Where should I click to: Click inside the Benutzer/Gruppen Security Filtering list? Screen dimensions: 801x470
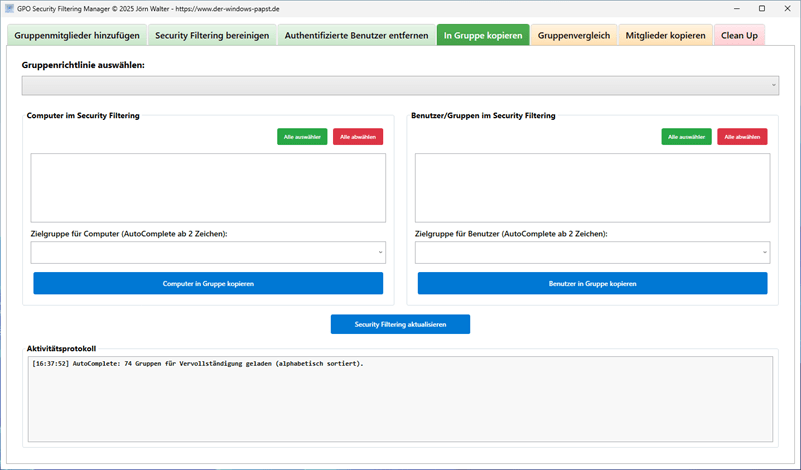point(592,188)
